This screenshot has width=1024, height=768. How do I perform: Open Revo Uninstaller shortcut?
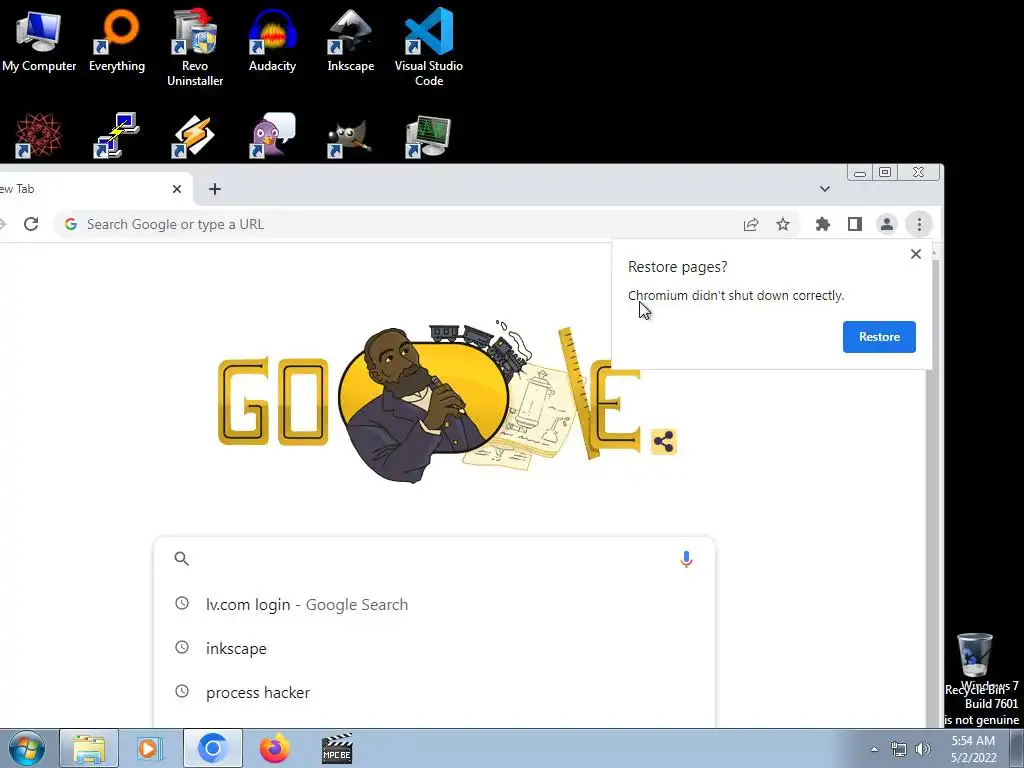click(195, 47)
